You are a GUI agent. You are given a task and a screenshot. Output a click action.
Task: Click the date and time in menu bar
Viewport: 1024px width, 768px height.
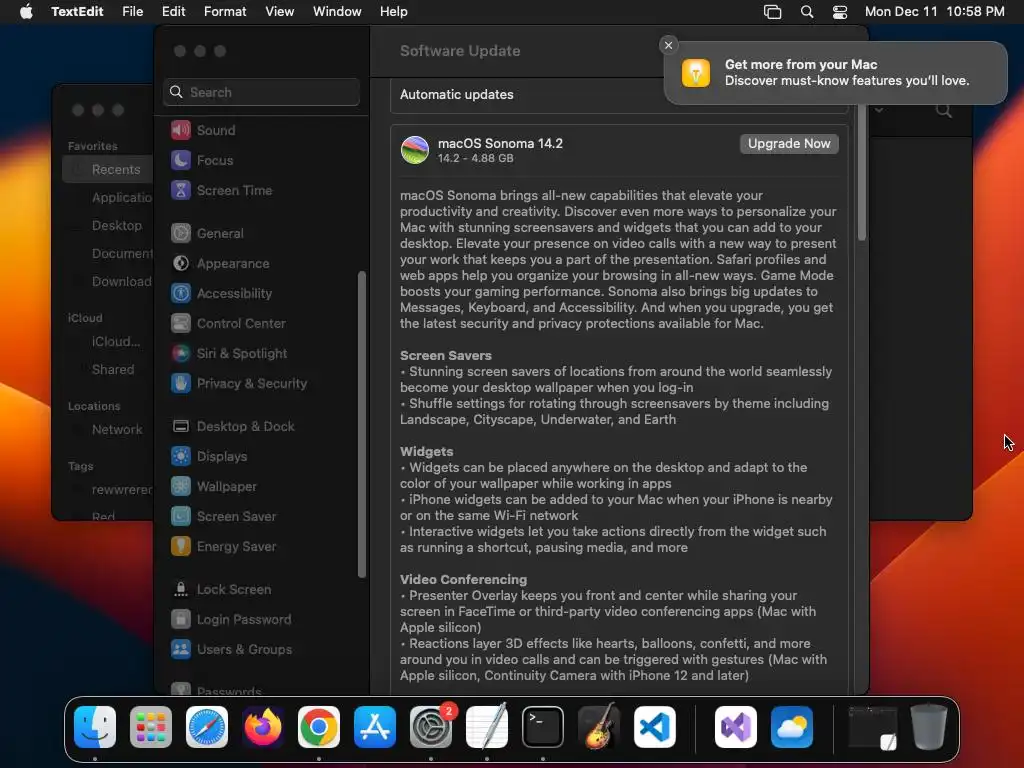[935, 12]
